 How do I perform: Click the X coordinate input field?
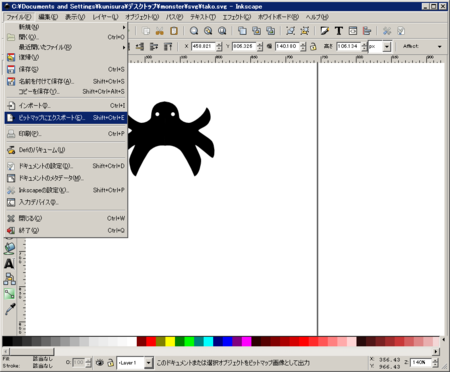(x=204, y=46)
